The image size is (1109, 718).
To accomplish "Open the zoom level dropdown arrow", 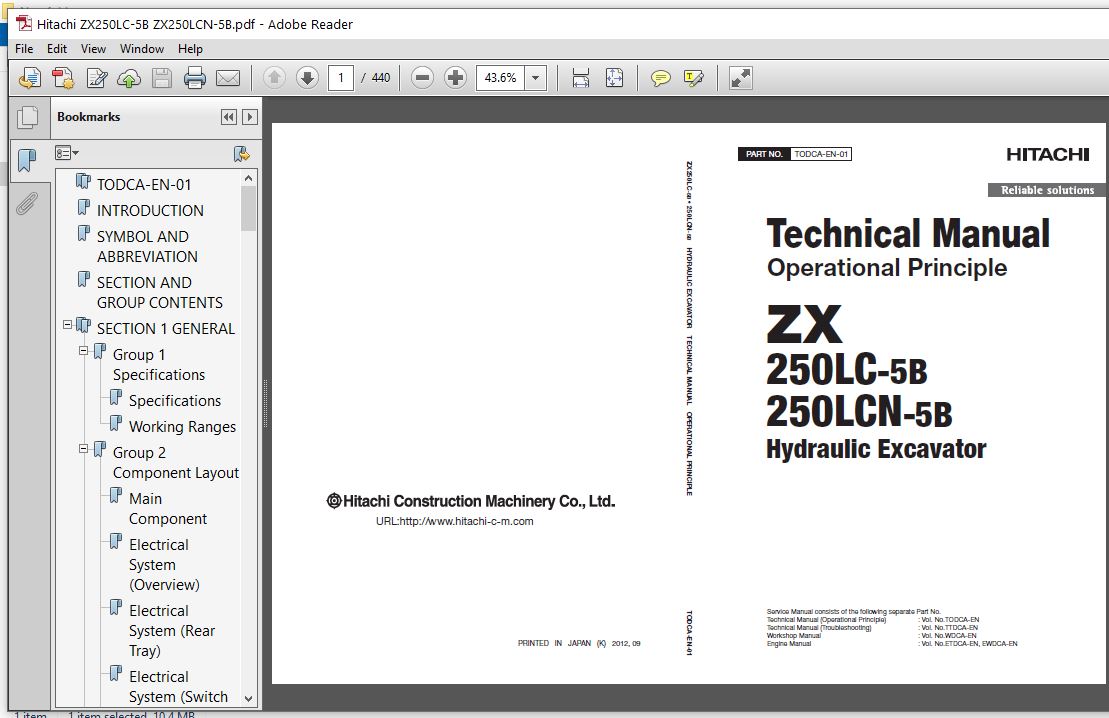I will click(x=536, y=78).
